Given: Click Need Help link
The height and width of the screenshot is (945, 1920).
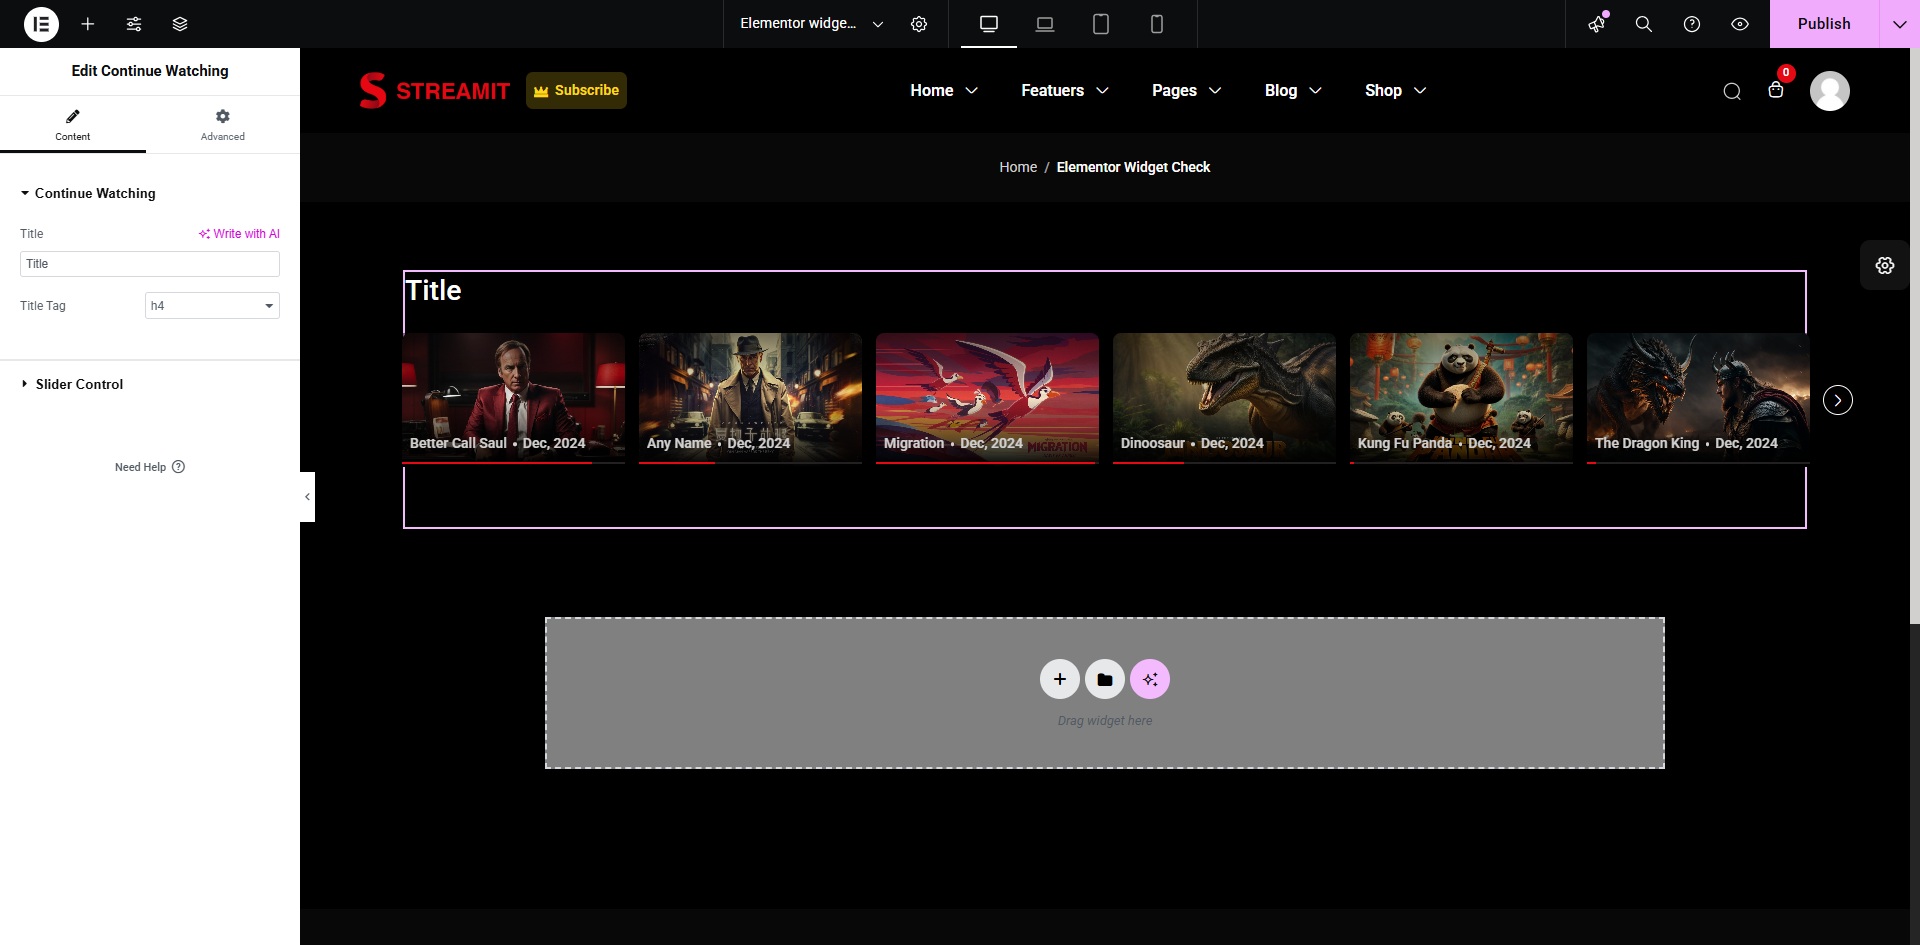Looking at the screenshot, I should tap(150, 467).
